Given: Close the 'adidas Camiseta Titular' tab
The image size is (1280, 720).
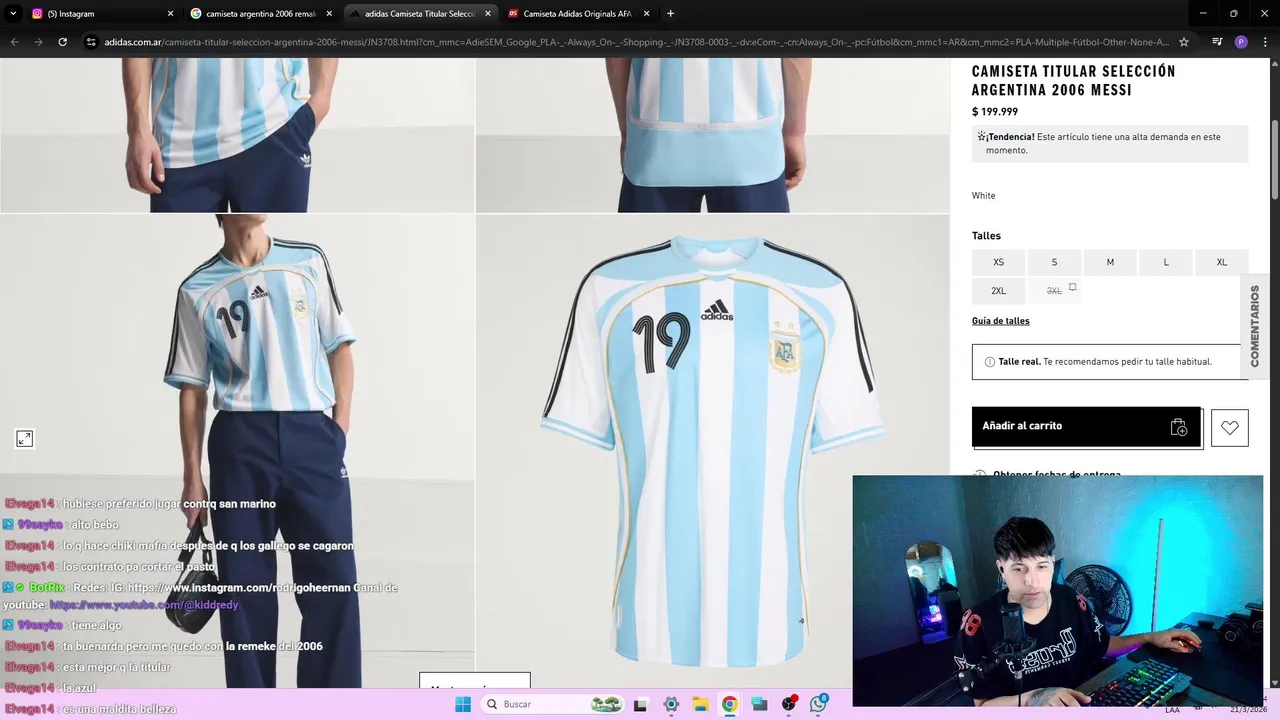Looking at the screenshot, I should (x=488, y=14).
